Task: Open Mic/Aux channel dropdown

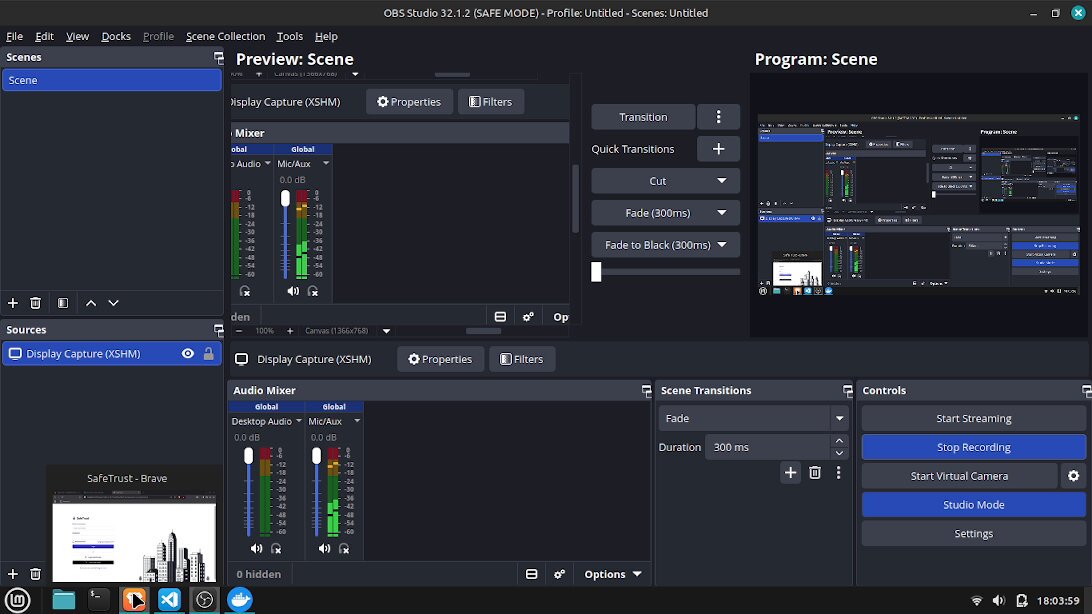Action: tap(357, 420)
